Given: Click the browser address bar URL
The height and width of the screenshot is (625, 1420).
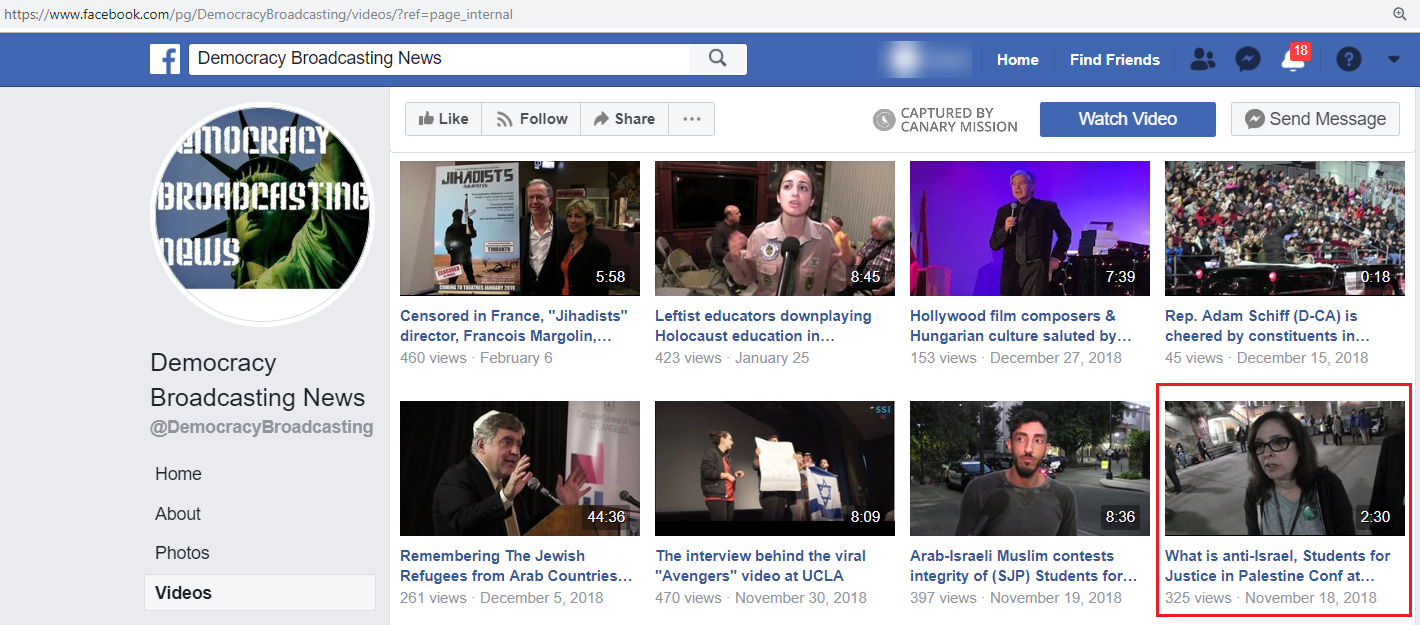Looking at the screenshot, I should coord(258,15).
